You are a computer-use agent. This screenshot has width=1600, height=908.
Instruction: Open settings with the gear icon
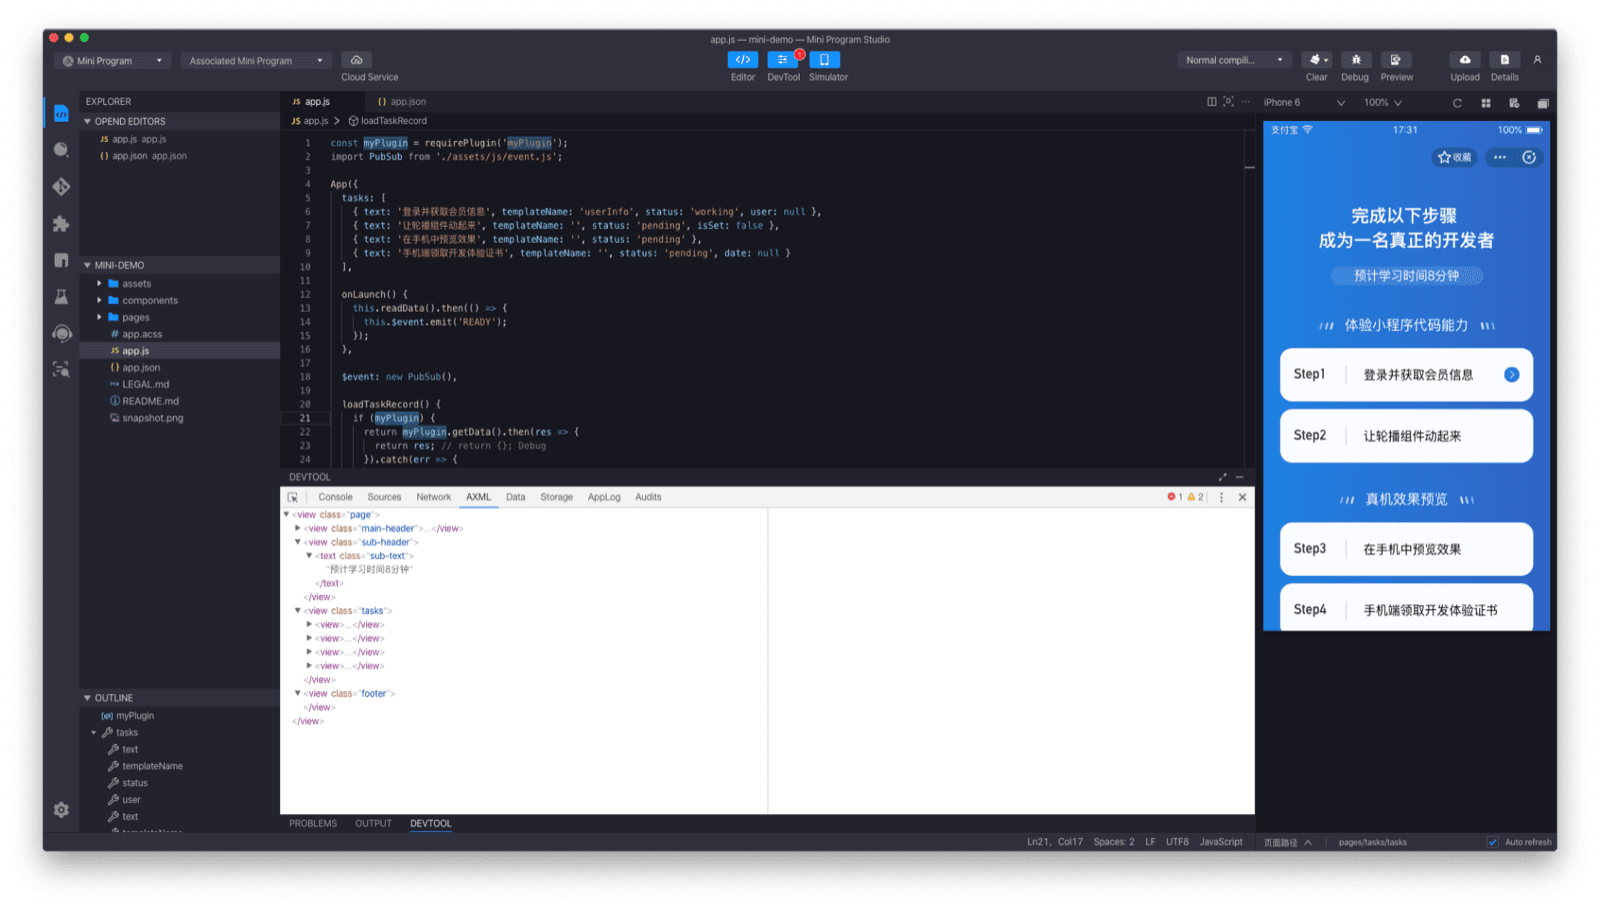60,810
